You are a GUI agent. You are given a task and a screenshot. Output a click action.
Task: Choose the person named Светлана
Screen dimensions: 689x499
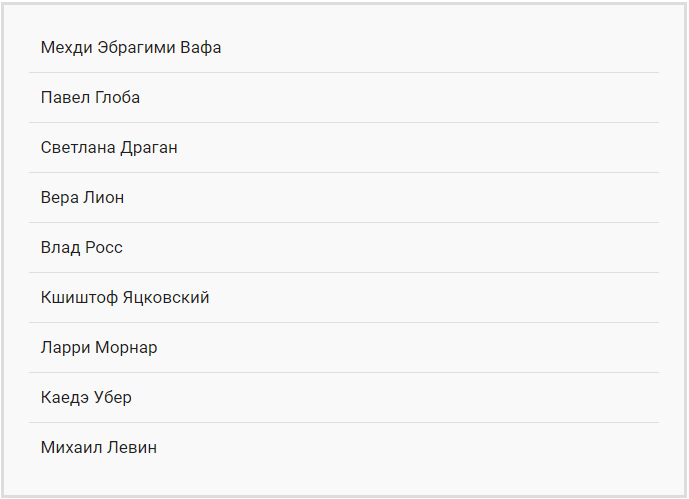click(109, 148)
